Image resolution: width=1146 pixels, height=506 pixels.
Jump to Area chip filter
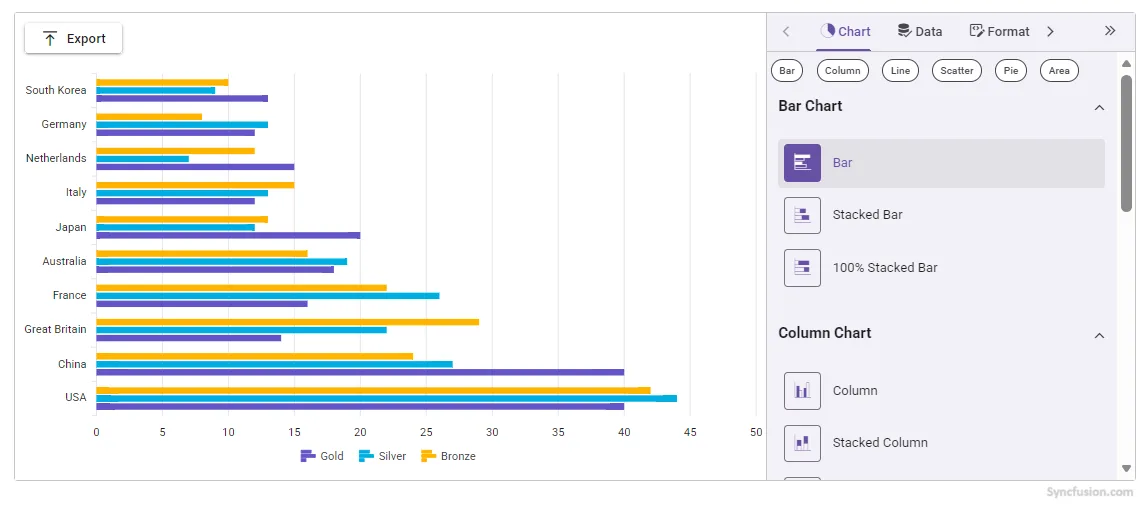click(x=1059, y=71)
